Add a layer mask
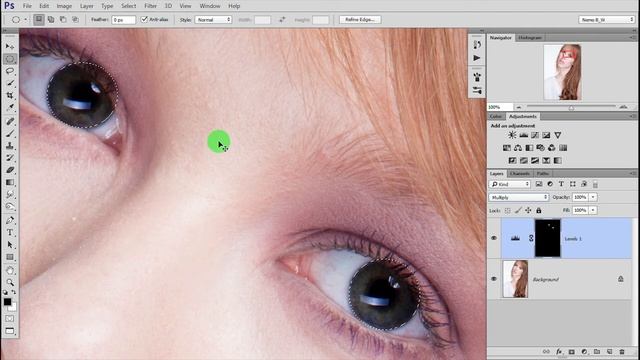This screenshot has height=360, width=640. tap(571, 352)
